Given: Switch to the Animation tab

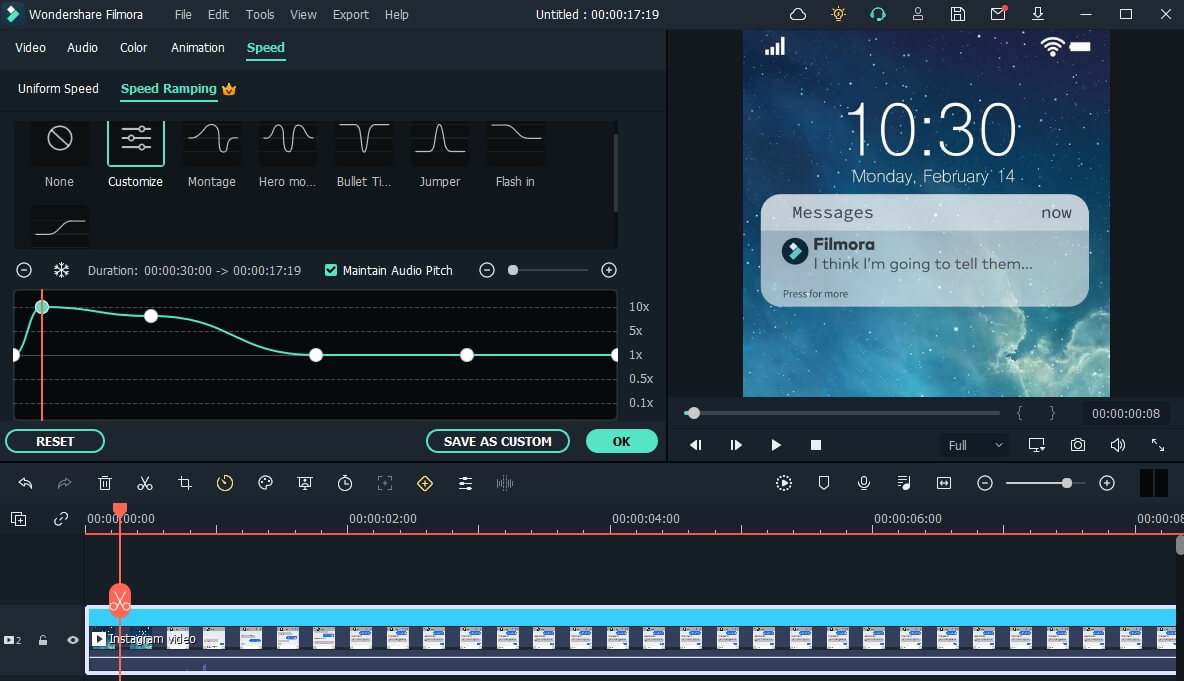Looking at the screenshot, I should [198, 48].
